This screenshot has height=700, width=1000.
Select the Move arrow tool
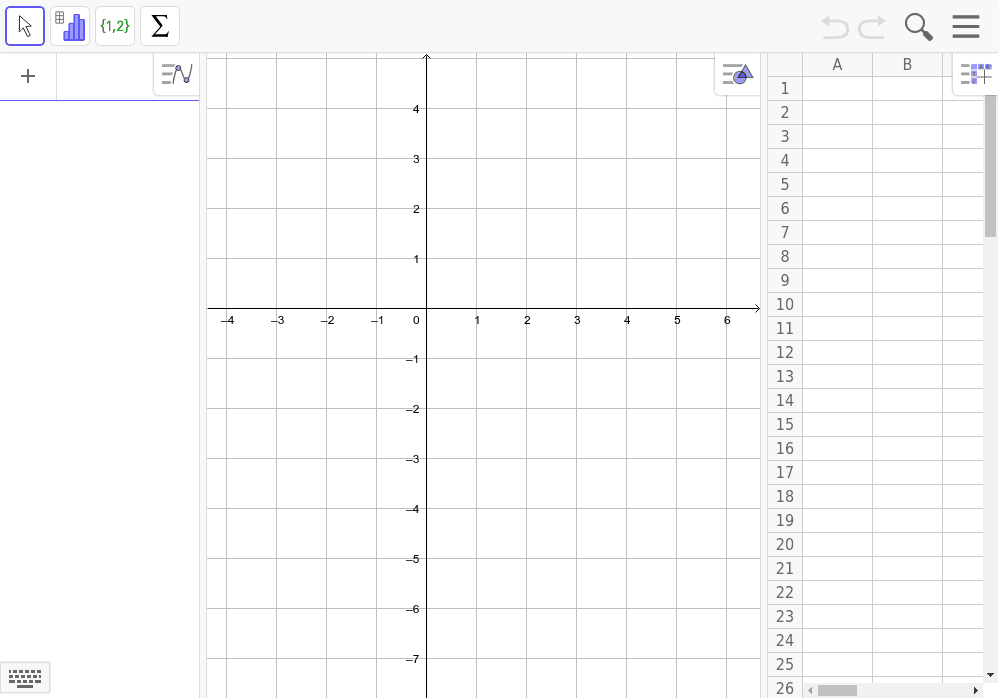(x=25, y=26)
